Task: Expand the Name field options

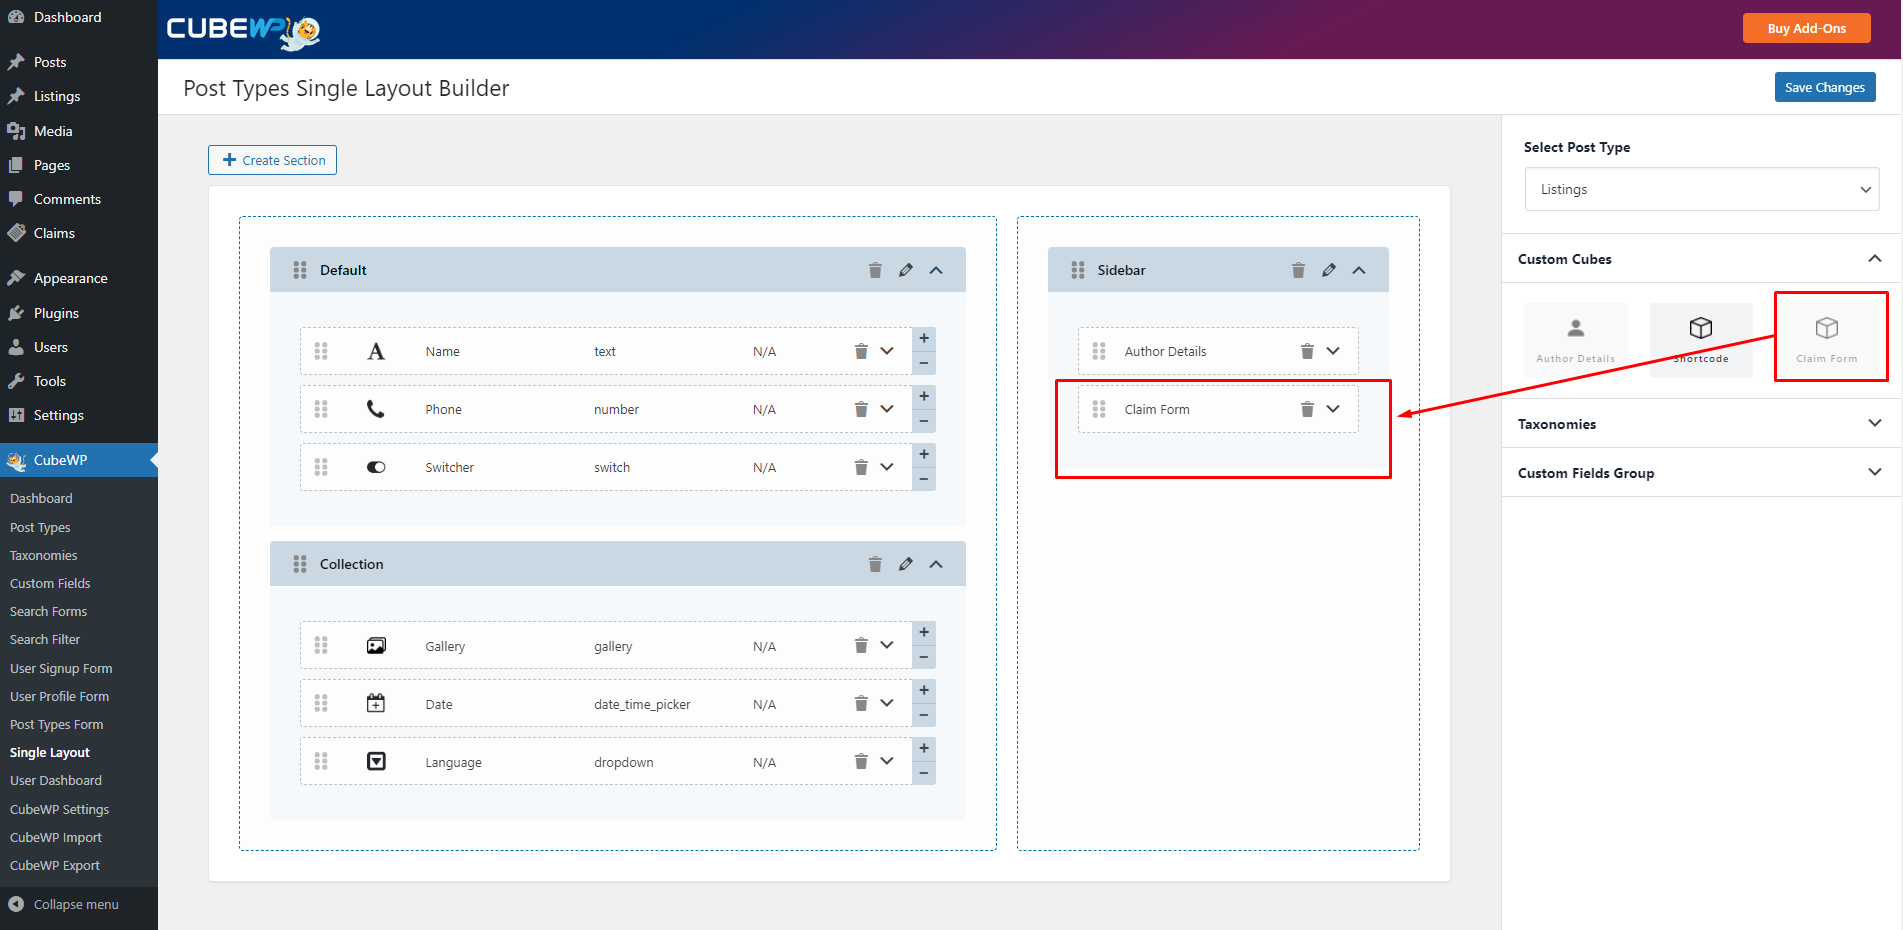Action: (887, 351)
